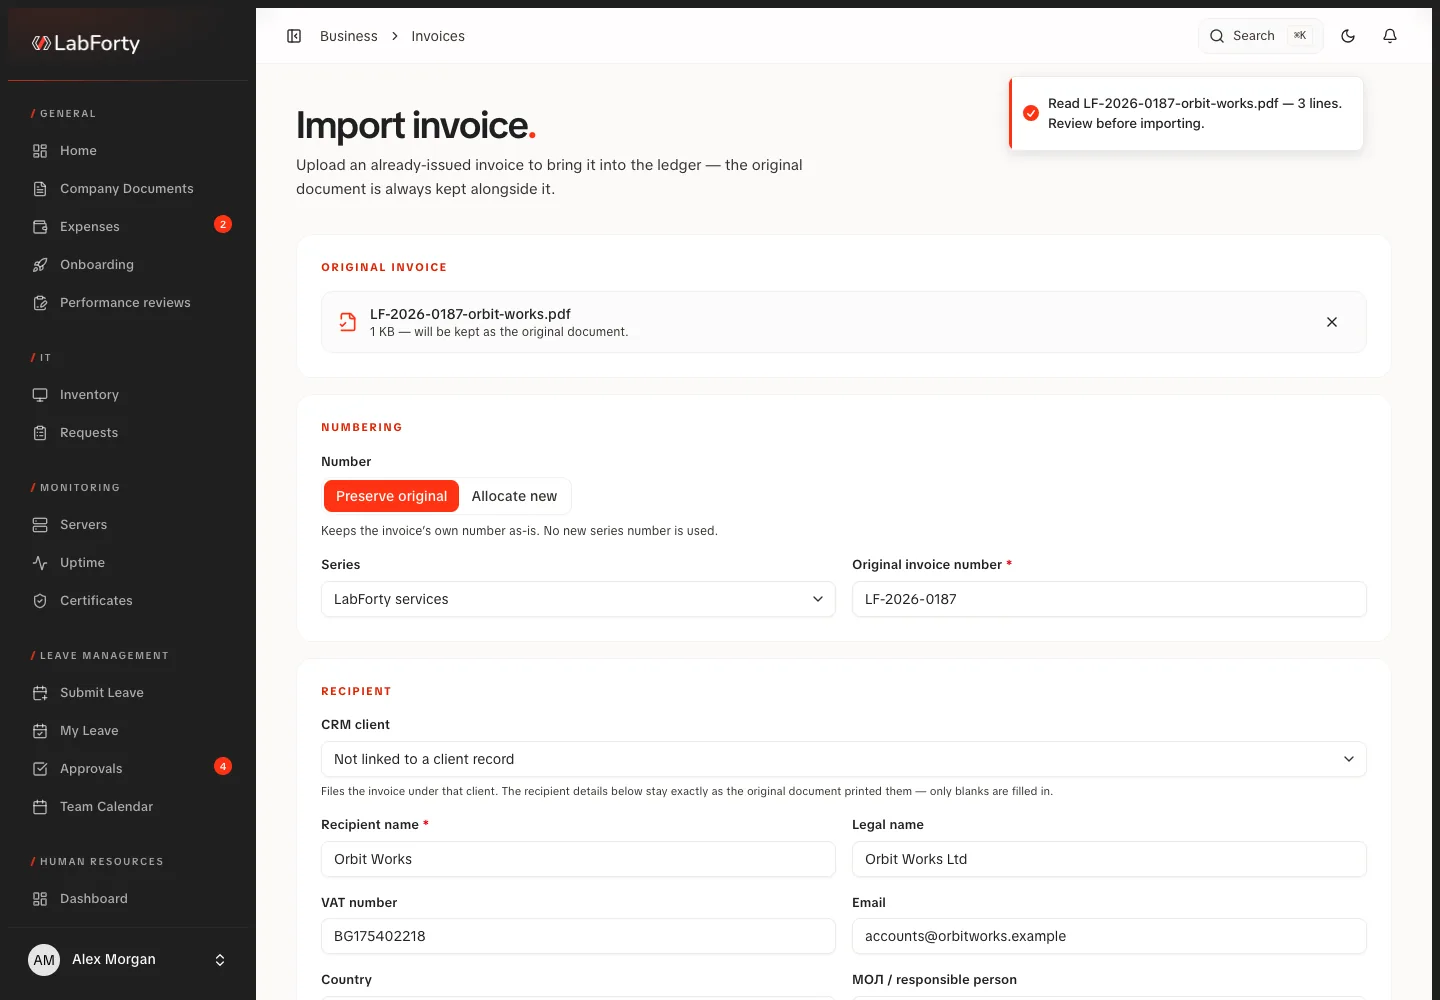Image resolution: width=1440 pixels, height=1000 pixels.
Task: Click the Approvals badge showing 4
Action: 223,766
